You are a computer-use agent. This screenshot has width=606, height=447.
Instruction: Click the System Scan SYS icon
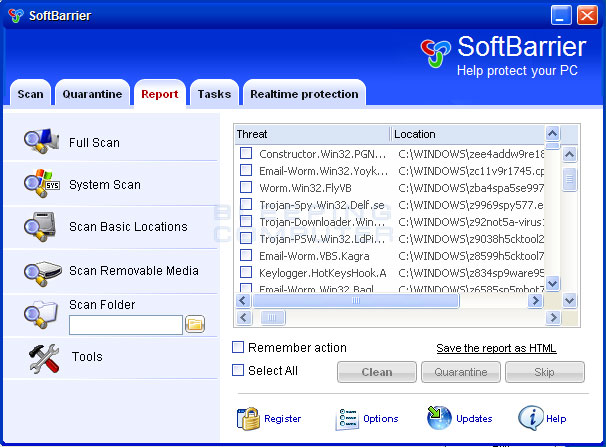(41, 183)
